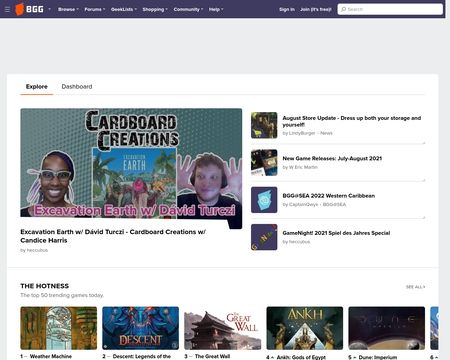
Task: Select the Explore tab
Action: tap(37, 87)
